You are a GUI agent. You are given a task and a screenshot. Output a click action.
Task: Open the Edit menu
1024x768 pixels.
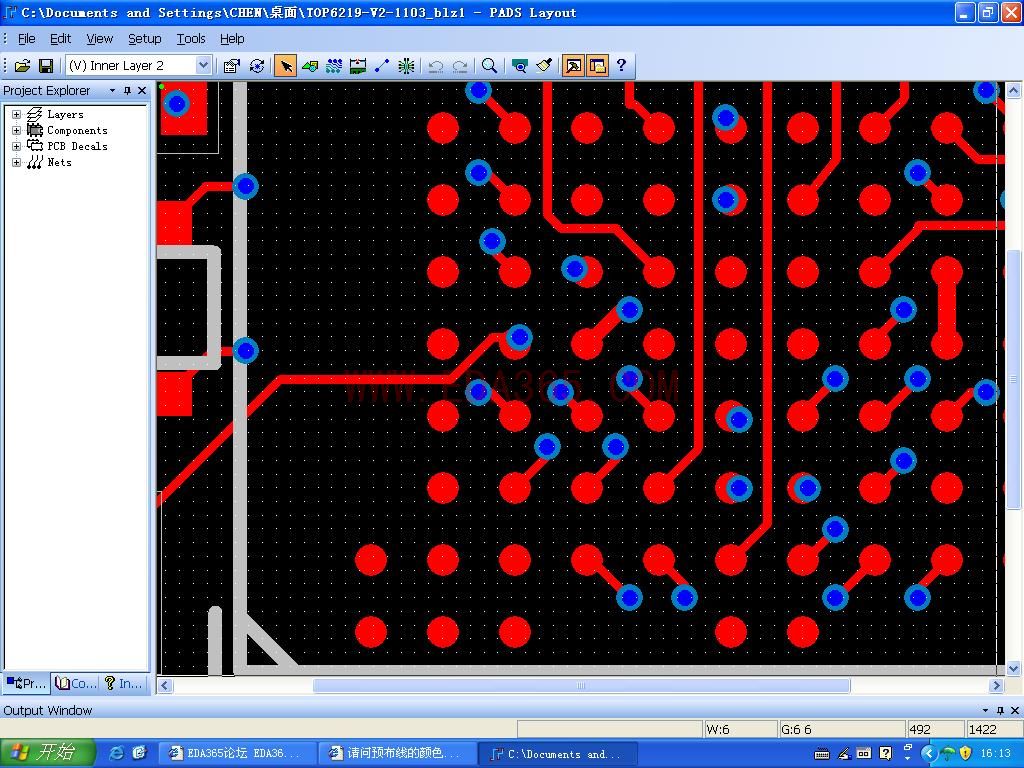pyautogui.click(x=61, y=39)
